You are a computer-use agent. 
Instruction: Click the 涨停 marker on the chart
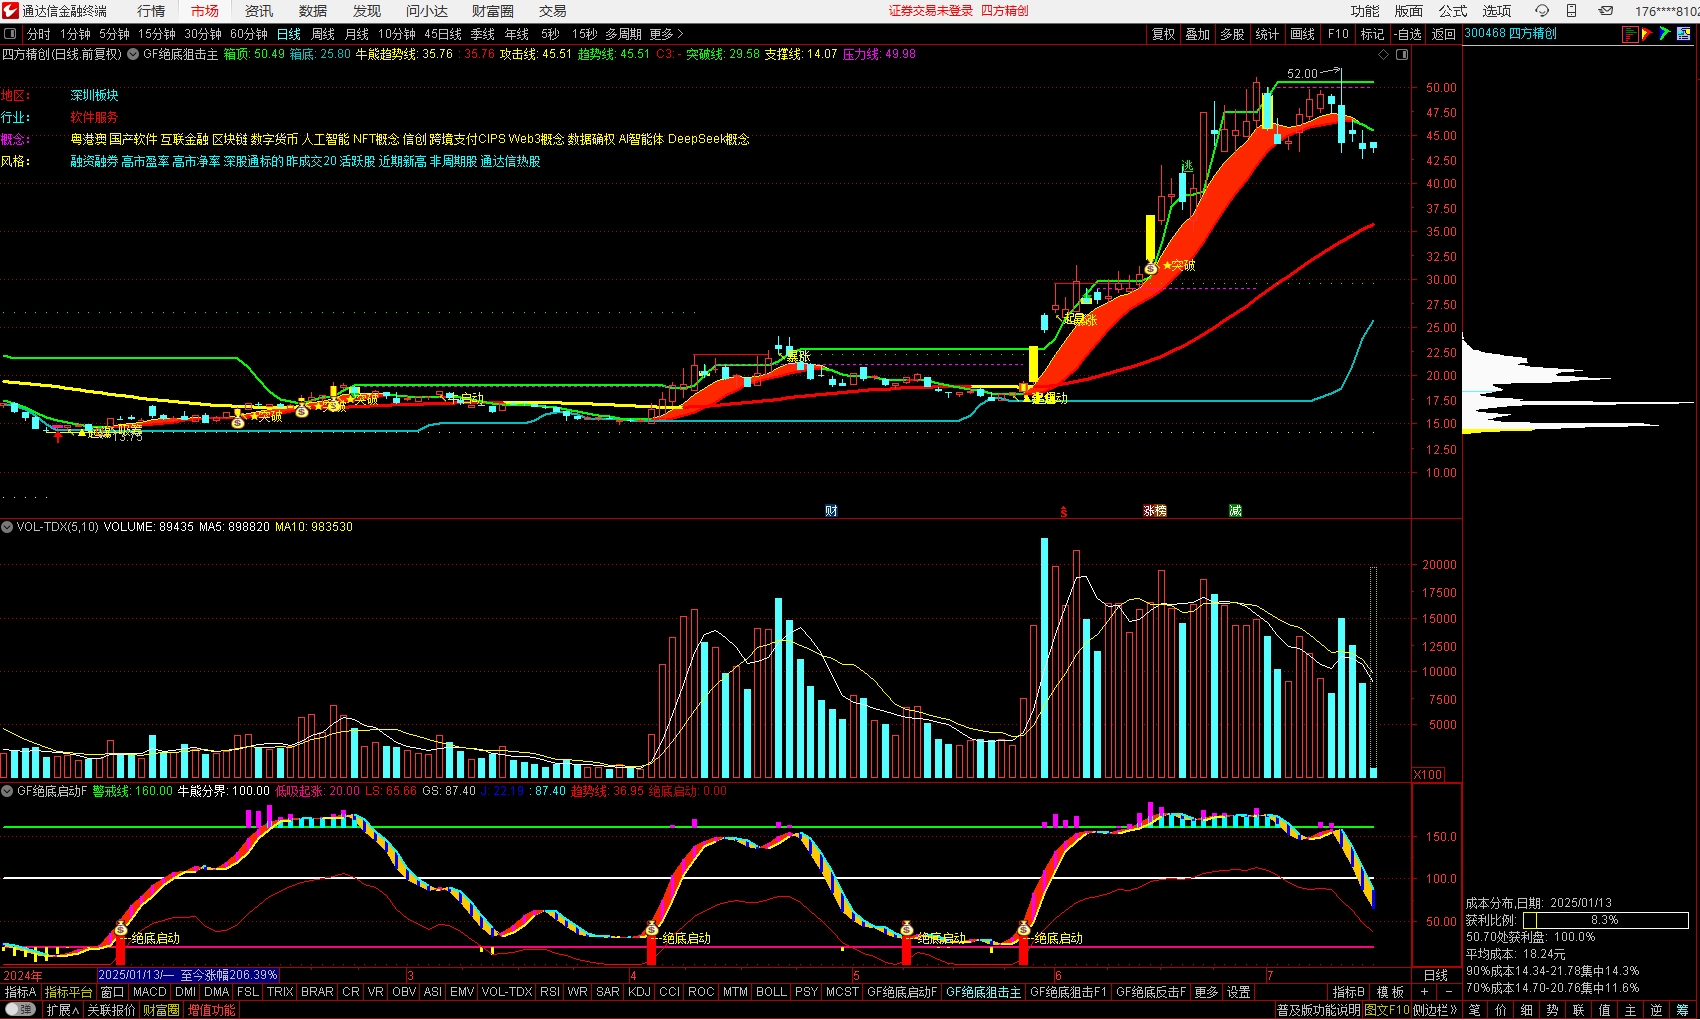[1155, 511]
